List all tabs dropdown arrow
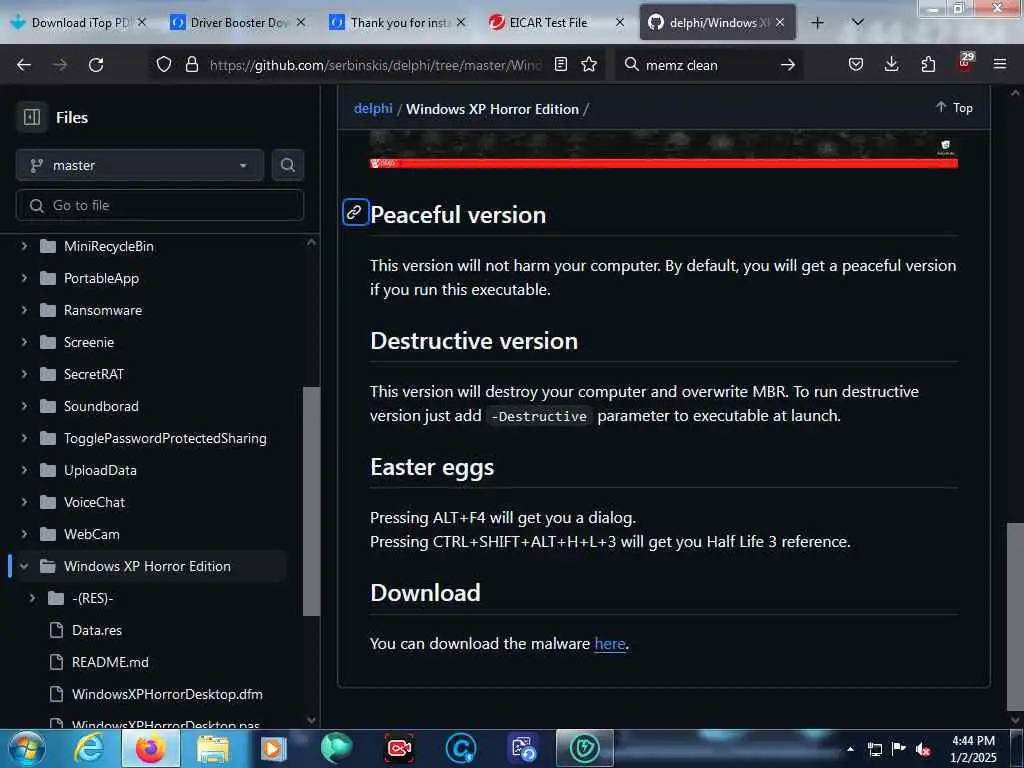 coord(858,23)
